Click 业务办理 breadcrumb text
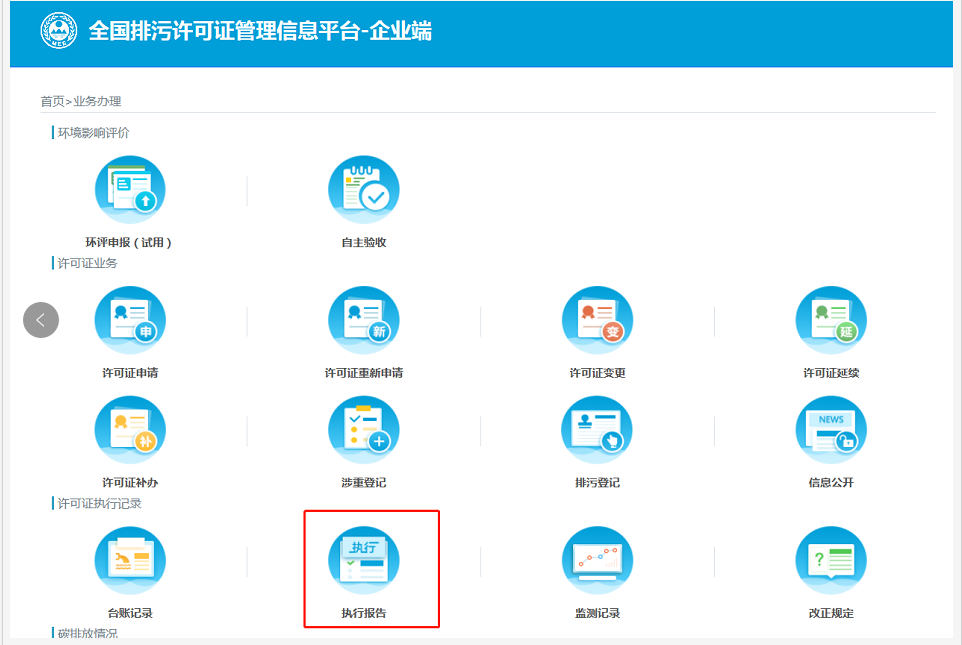Image resolution: width=962 pixels, height=645 pixels. point(97,101)
